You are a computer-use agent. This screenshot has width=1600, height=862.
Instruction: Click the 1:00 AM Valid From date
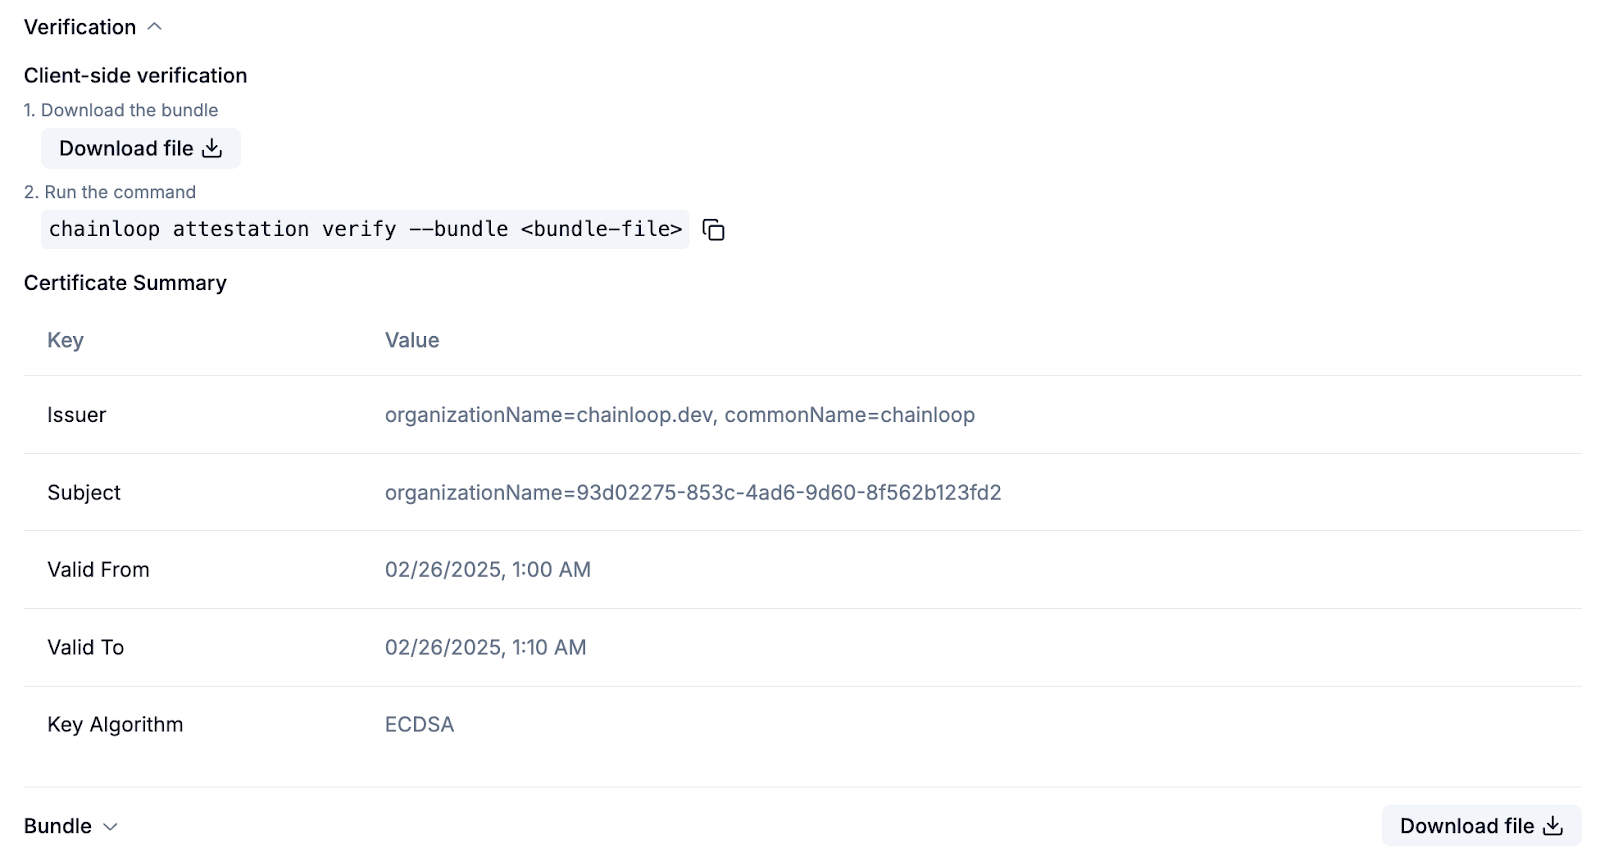click(487, 569)
